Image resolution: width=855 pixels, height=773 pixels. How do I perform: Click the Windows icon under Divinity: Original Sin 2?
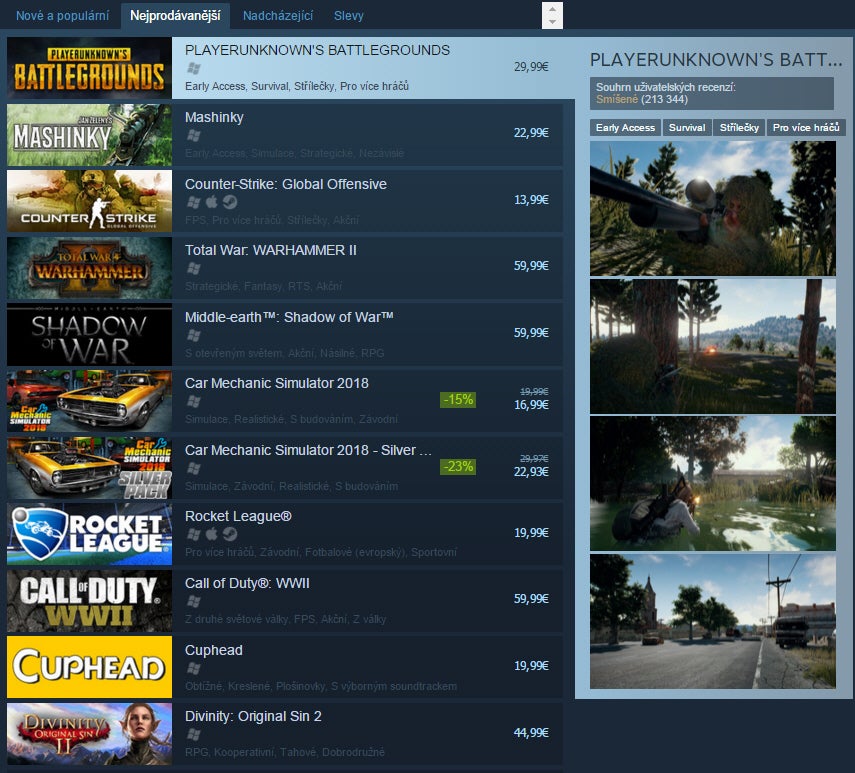tap(194, 735)
